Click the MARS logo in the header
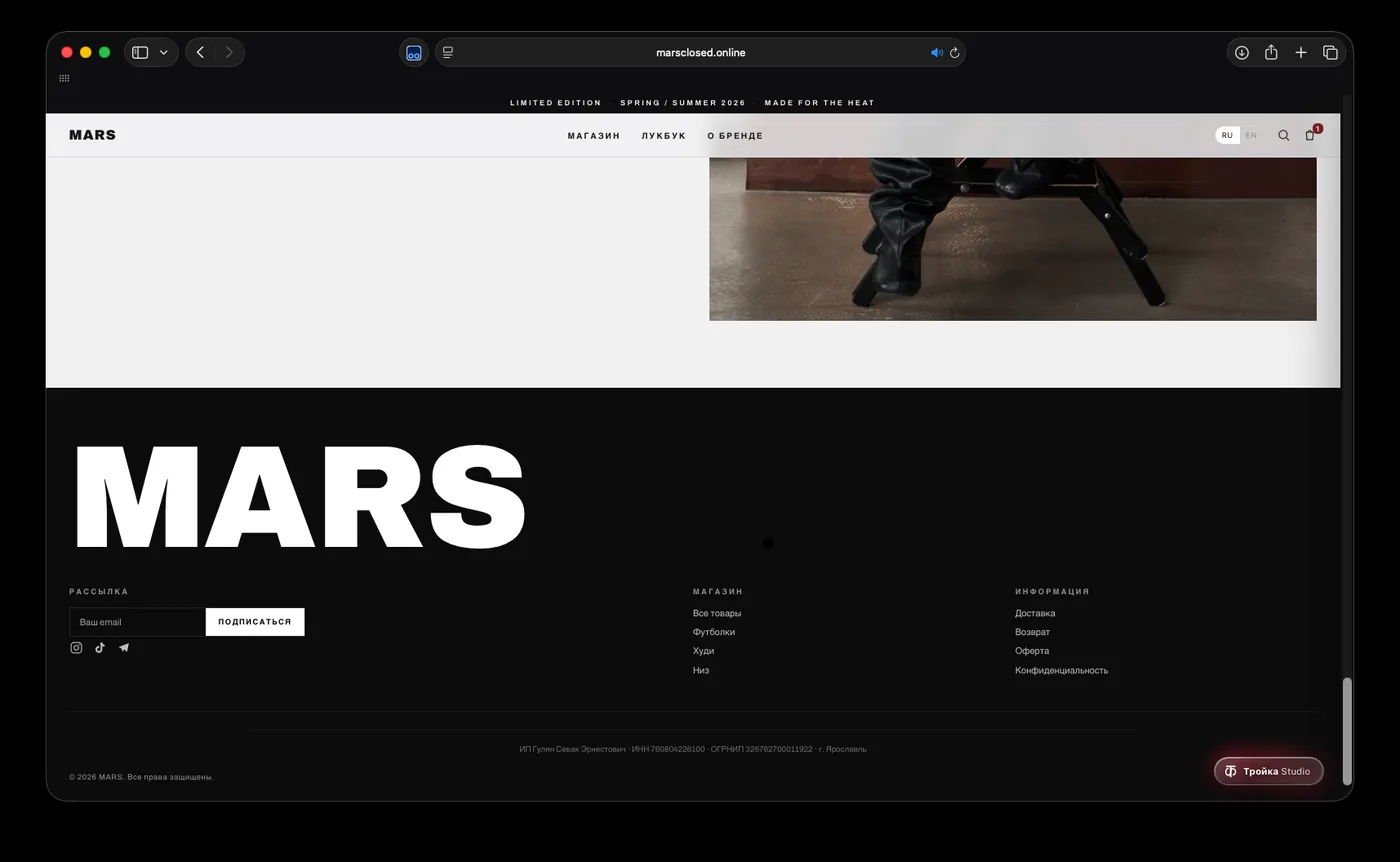Image resolution: width=1400 pixels, height=862 pixels. tap(92, 135)
